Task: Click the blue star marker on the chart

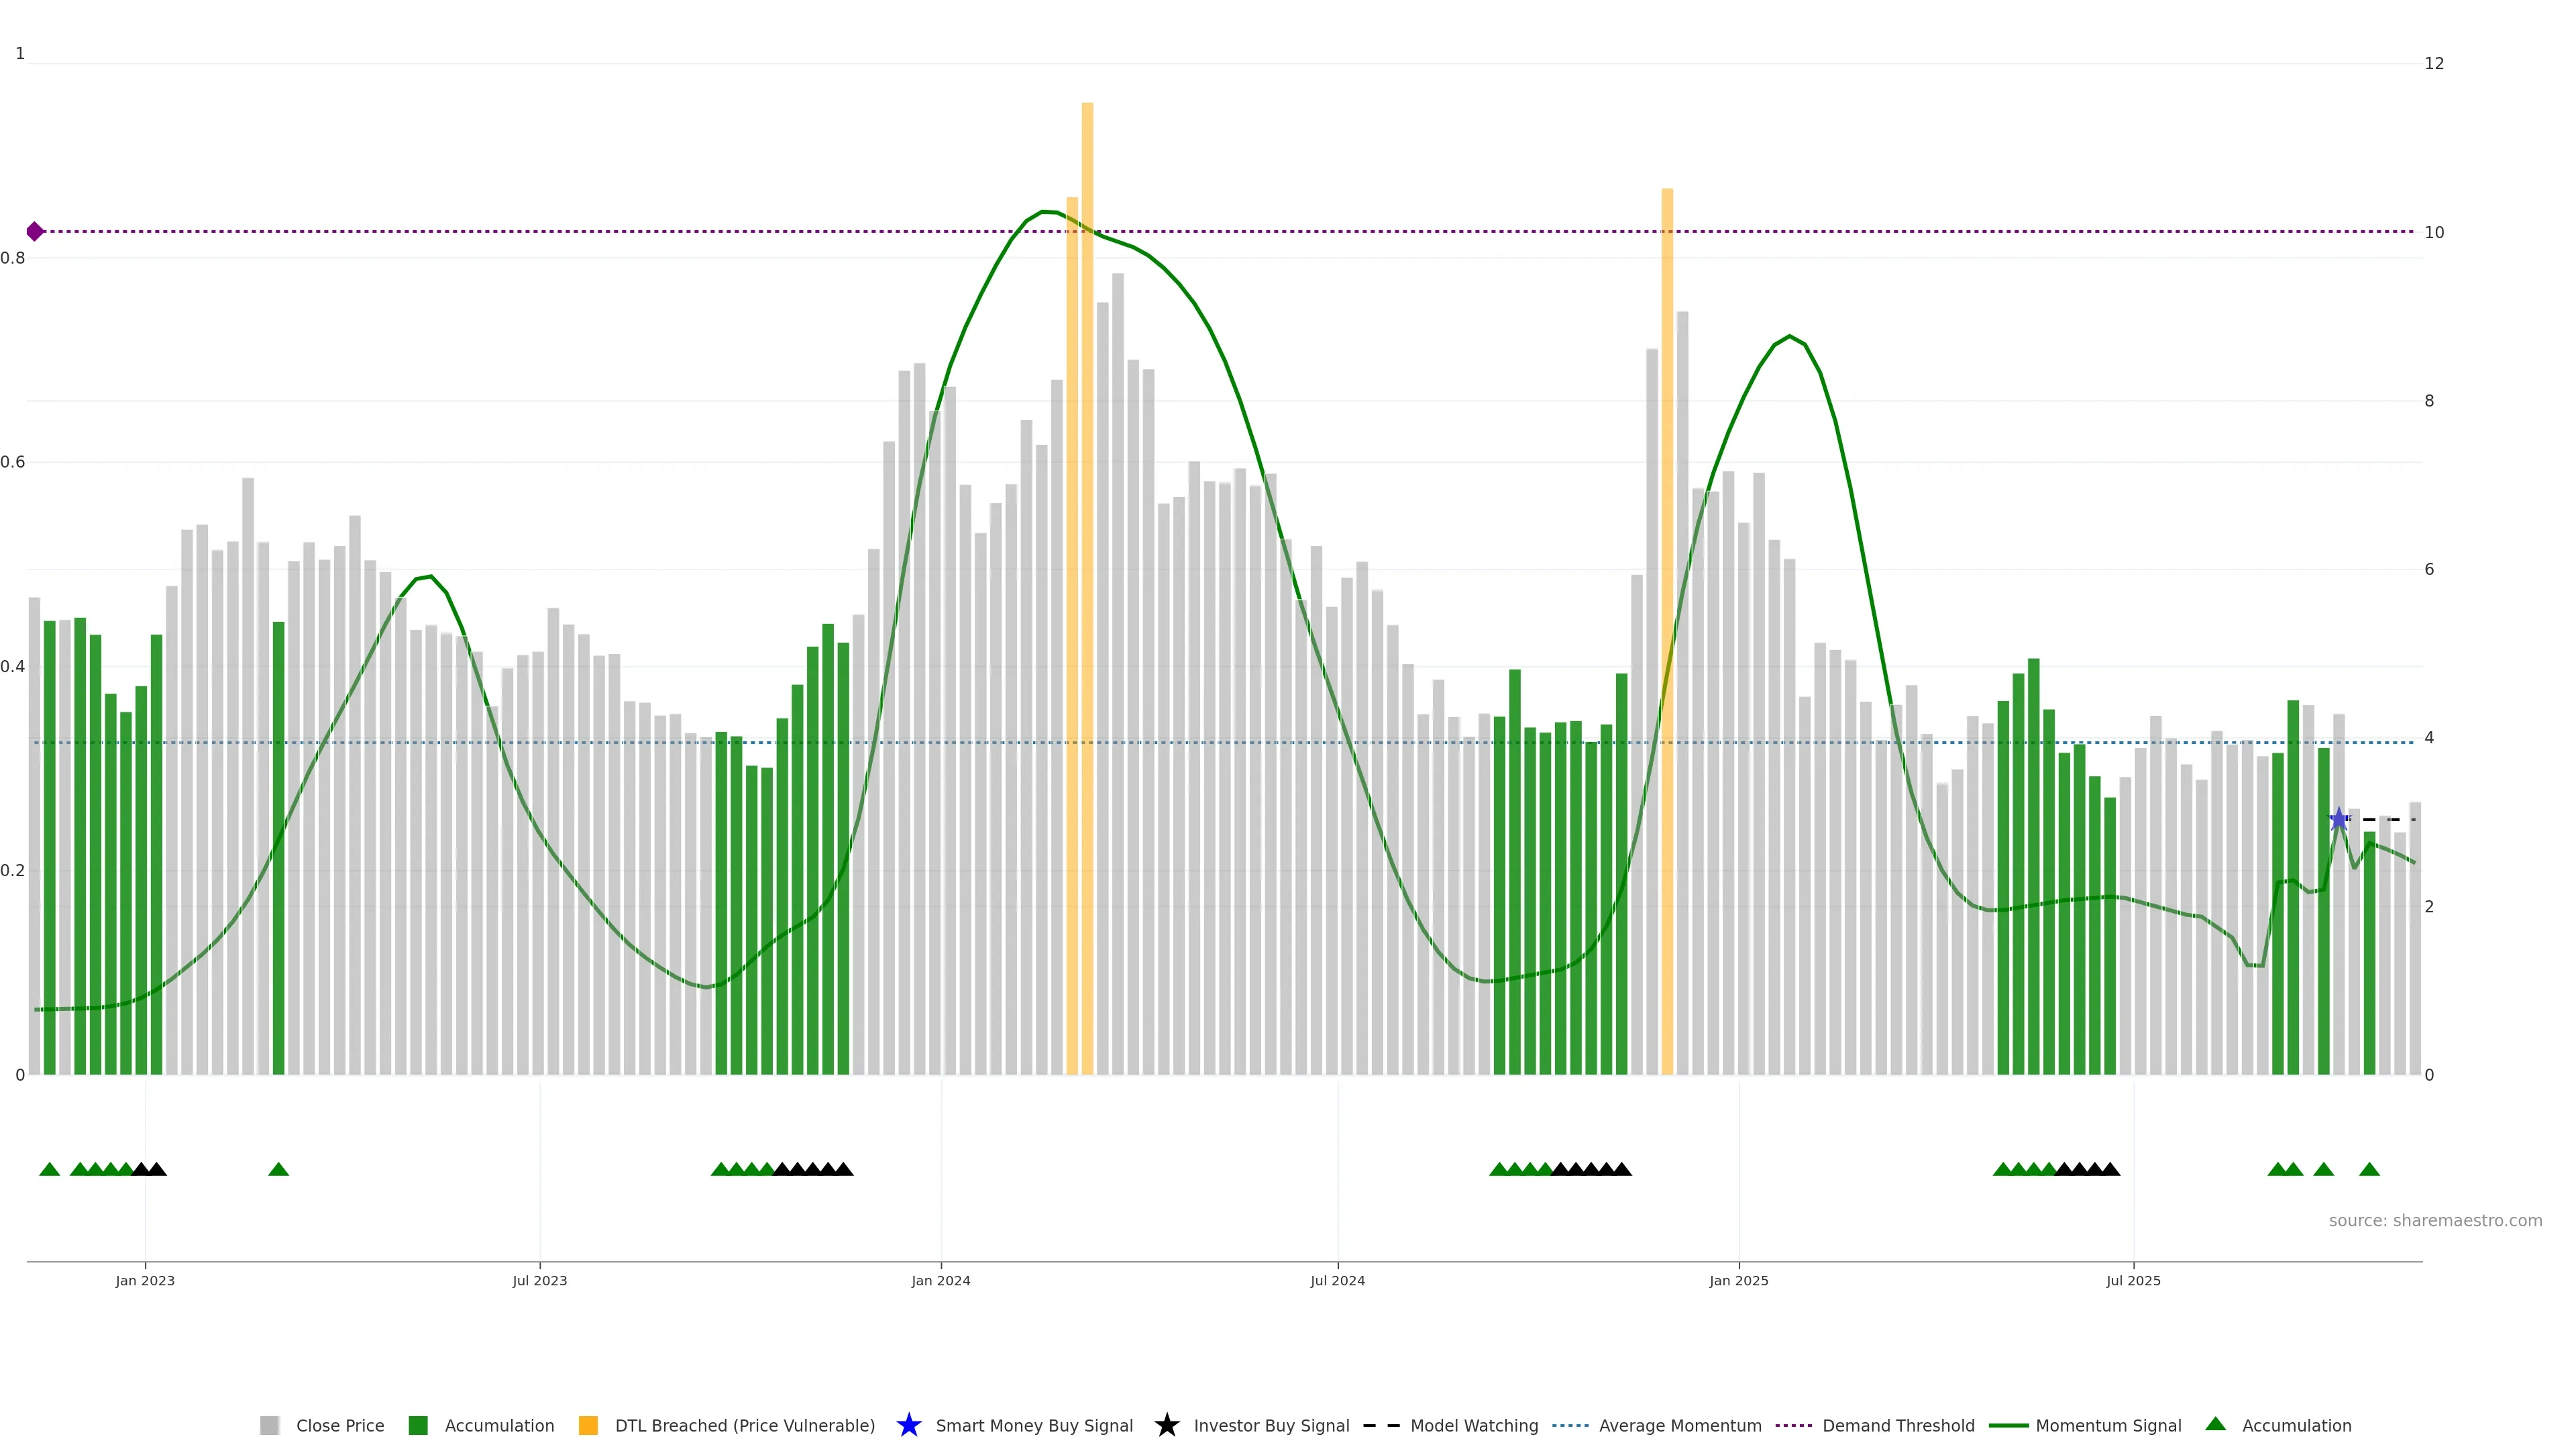Action: (2338, 820)
